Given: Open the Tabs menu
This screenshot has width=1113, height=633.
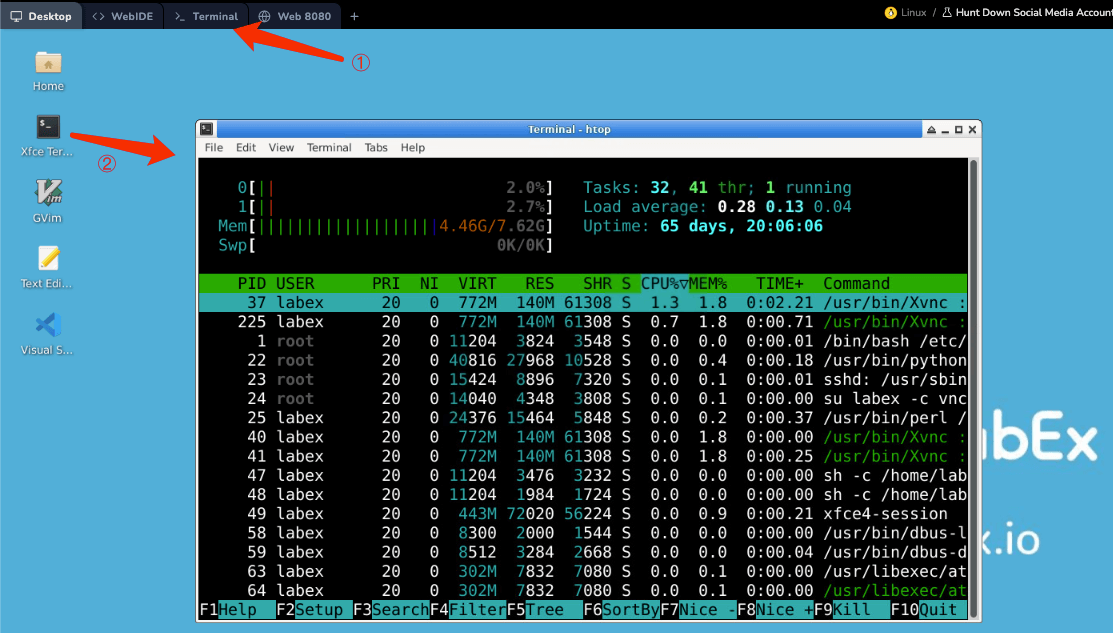Looking at the screenshot, I should [x=376, y=147].
